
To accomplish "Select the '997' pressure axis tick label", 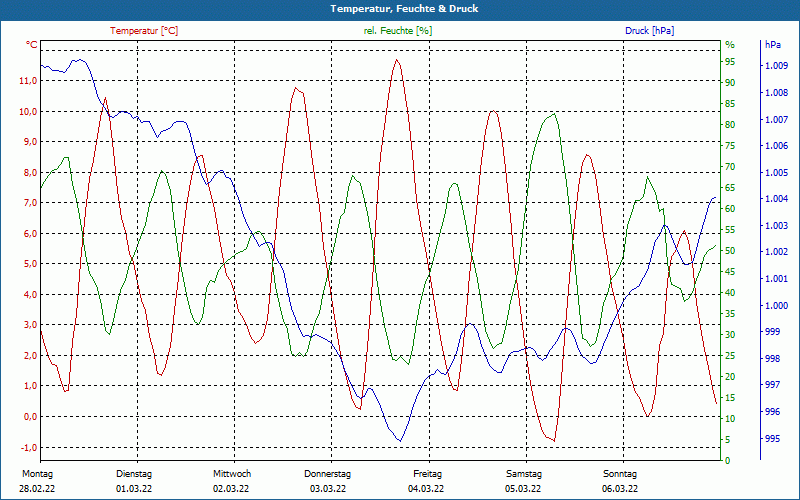I will (772, 385).
